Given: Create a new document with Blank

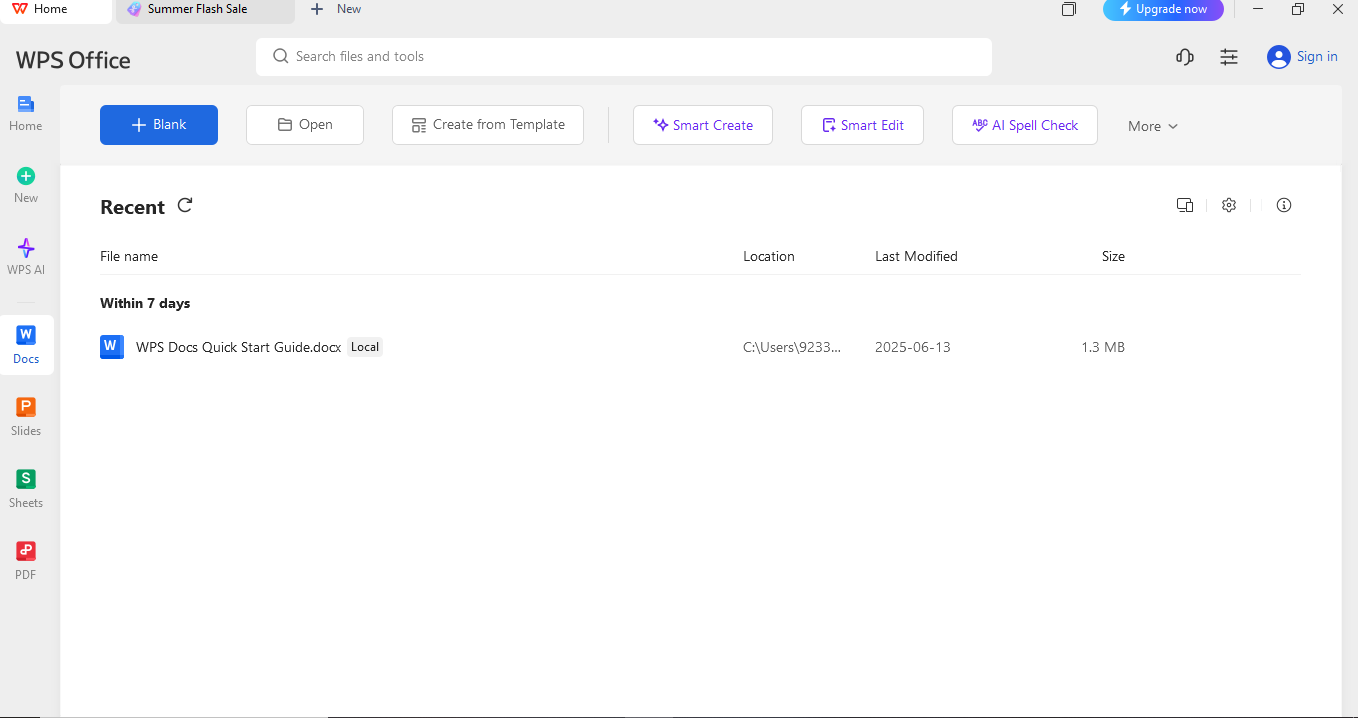Looking at the screenshot, I should (x=158, y=124).
